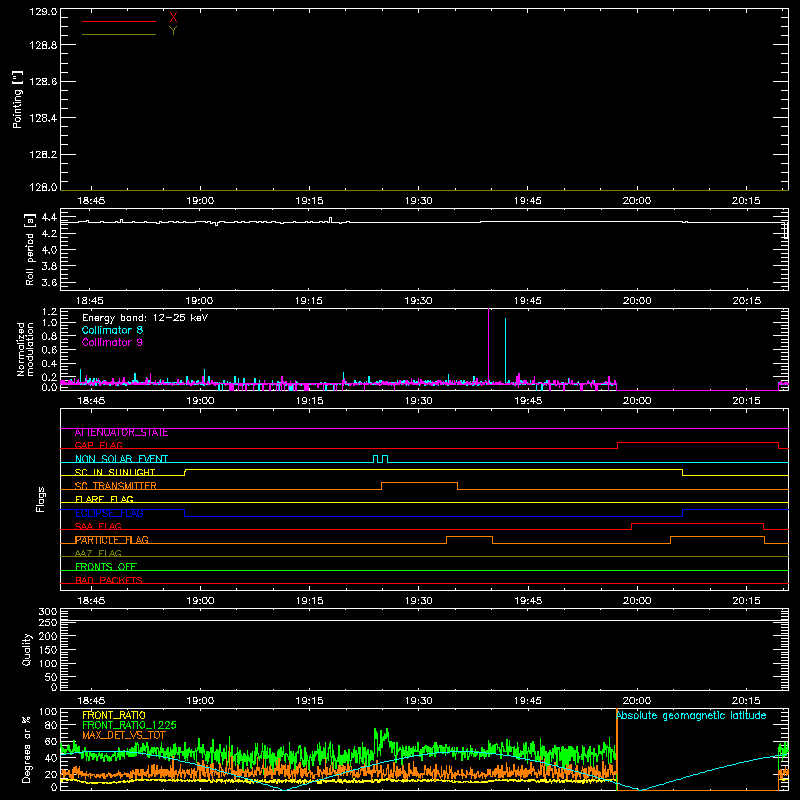This screenshot has height=800, width=800.
Task: Click the 300 tick on Quality axis
Action: click(x=48, y=612)
